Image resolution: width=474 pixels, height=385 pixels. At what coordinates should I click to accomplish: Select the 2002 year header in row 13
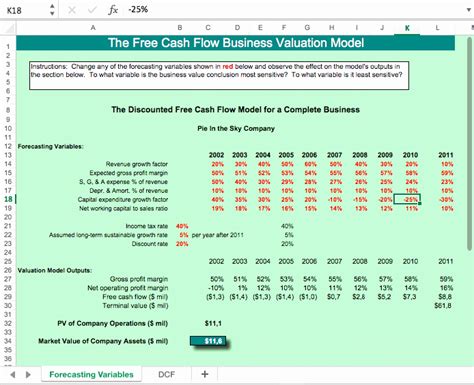216,155
